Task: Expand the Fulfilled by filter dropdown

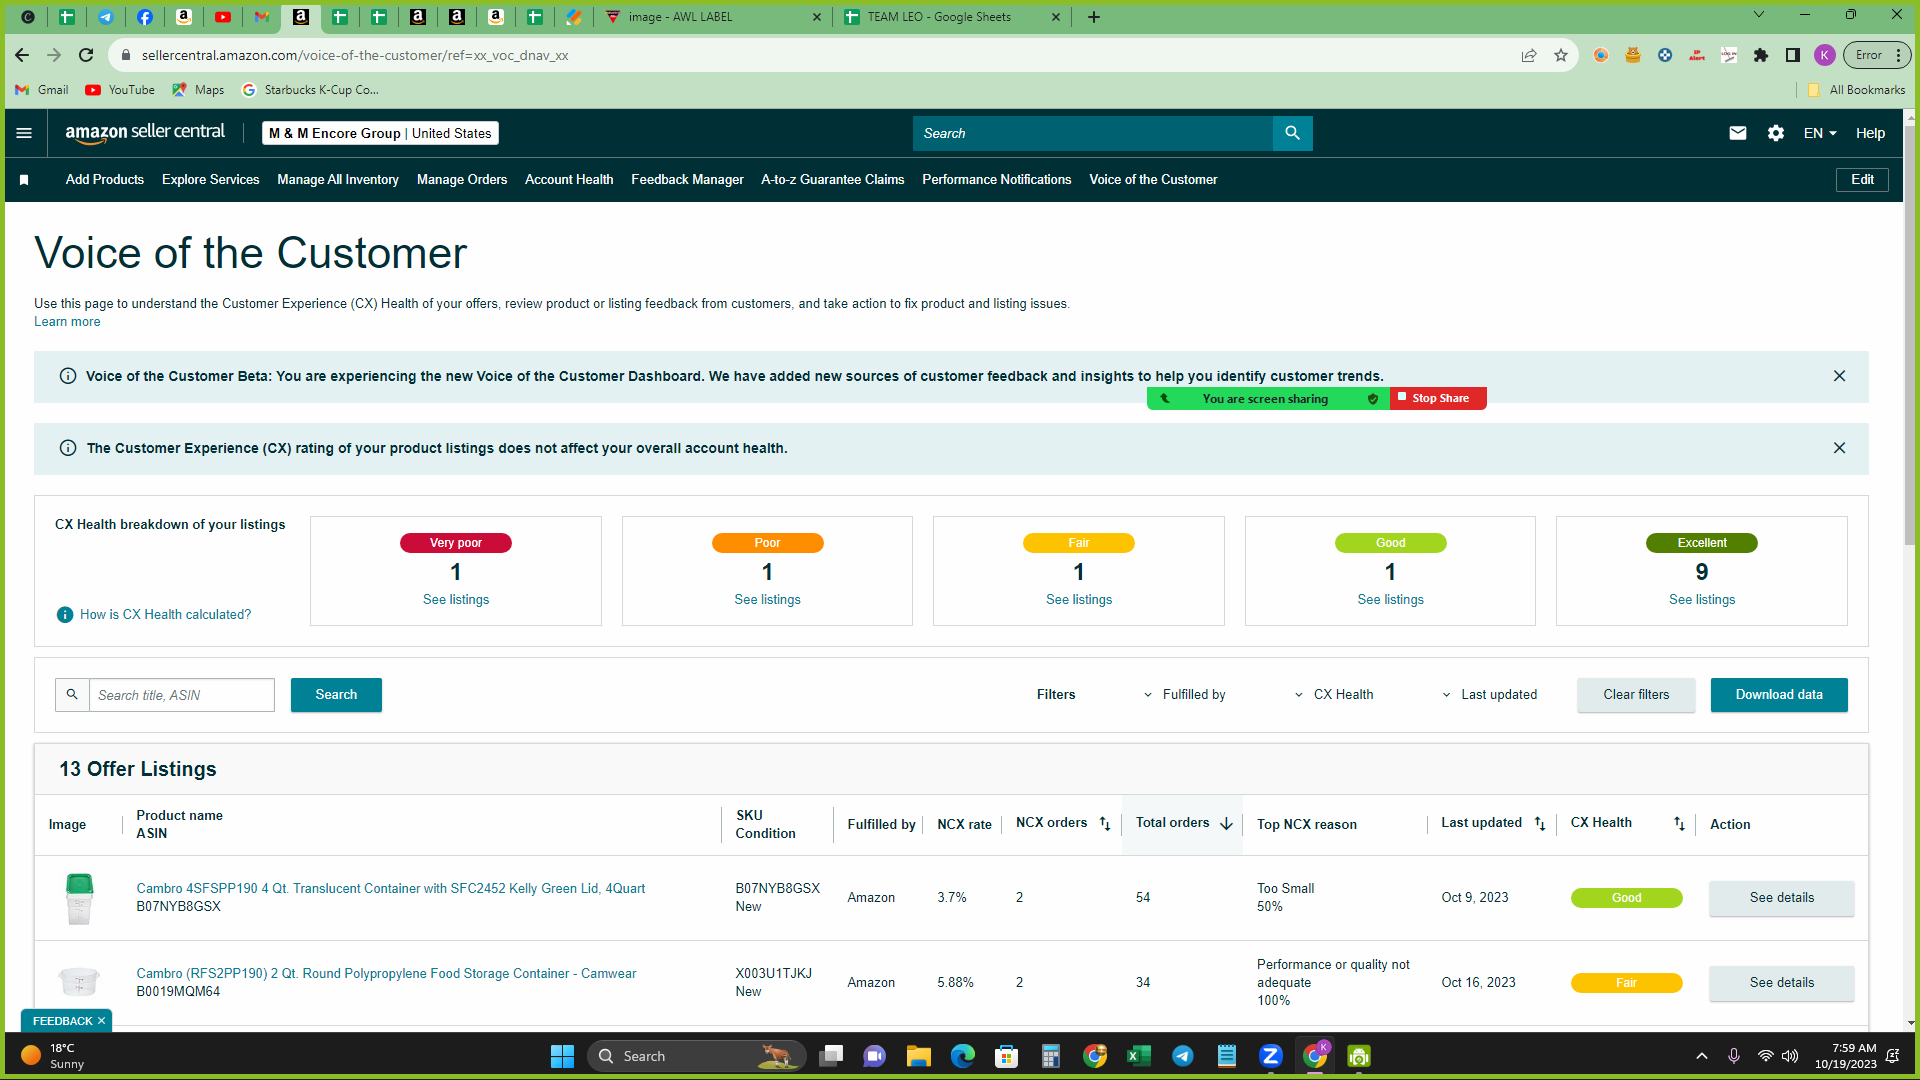Action: click(x=1185, y=695)
